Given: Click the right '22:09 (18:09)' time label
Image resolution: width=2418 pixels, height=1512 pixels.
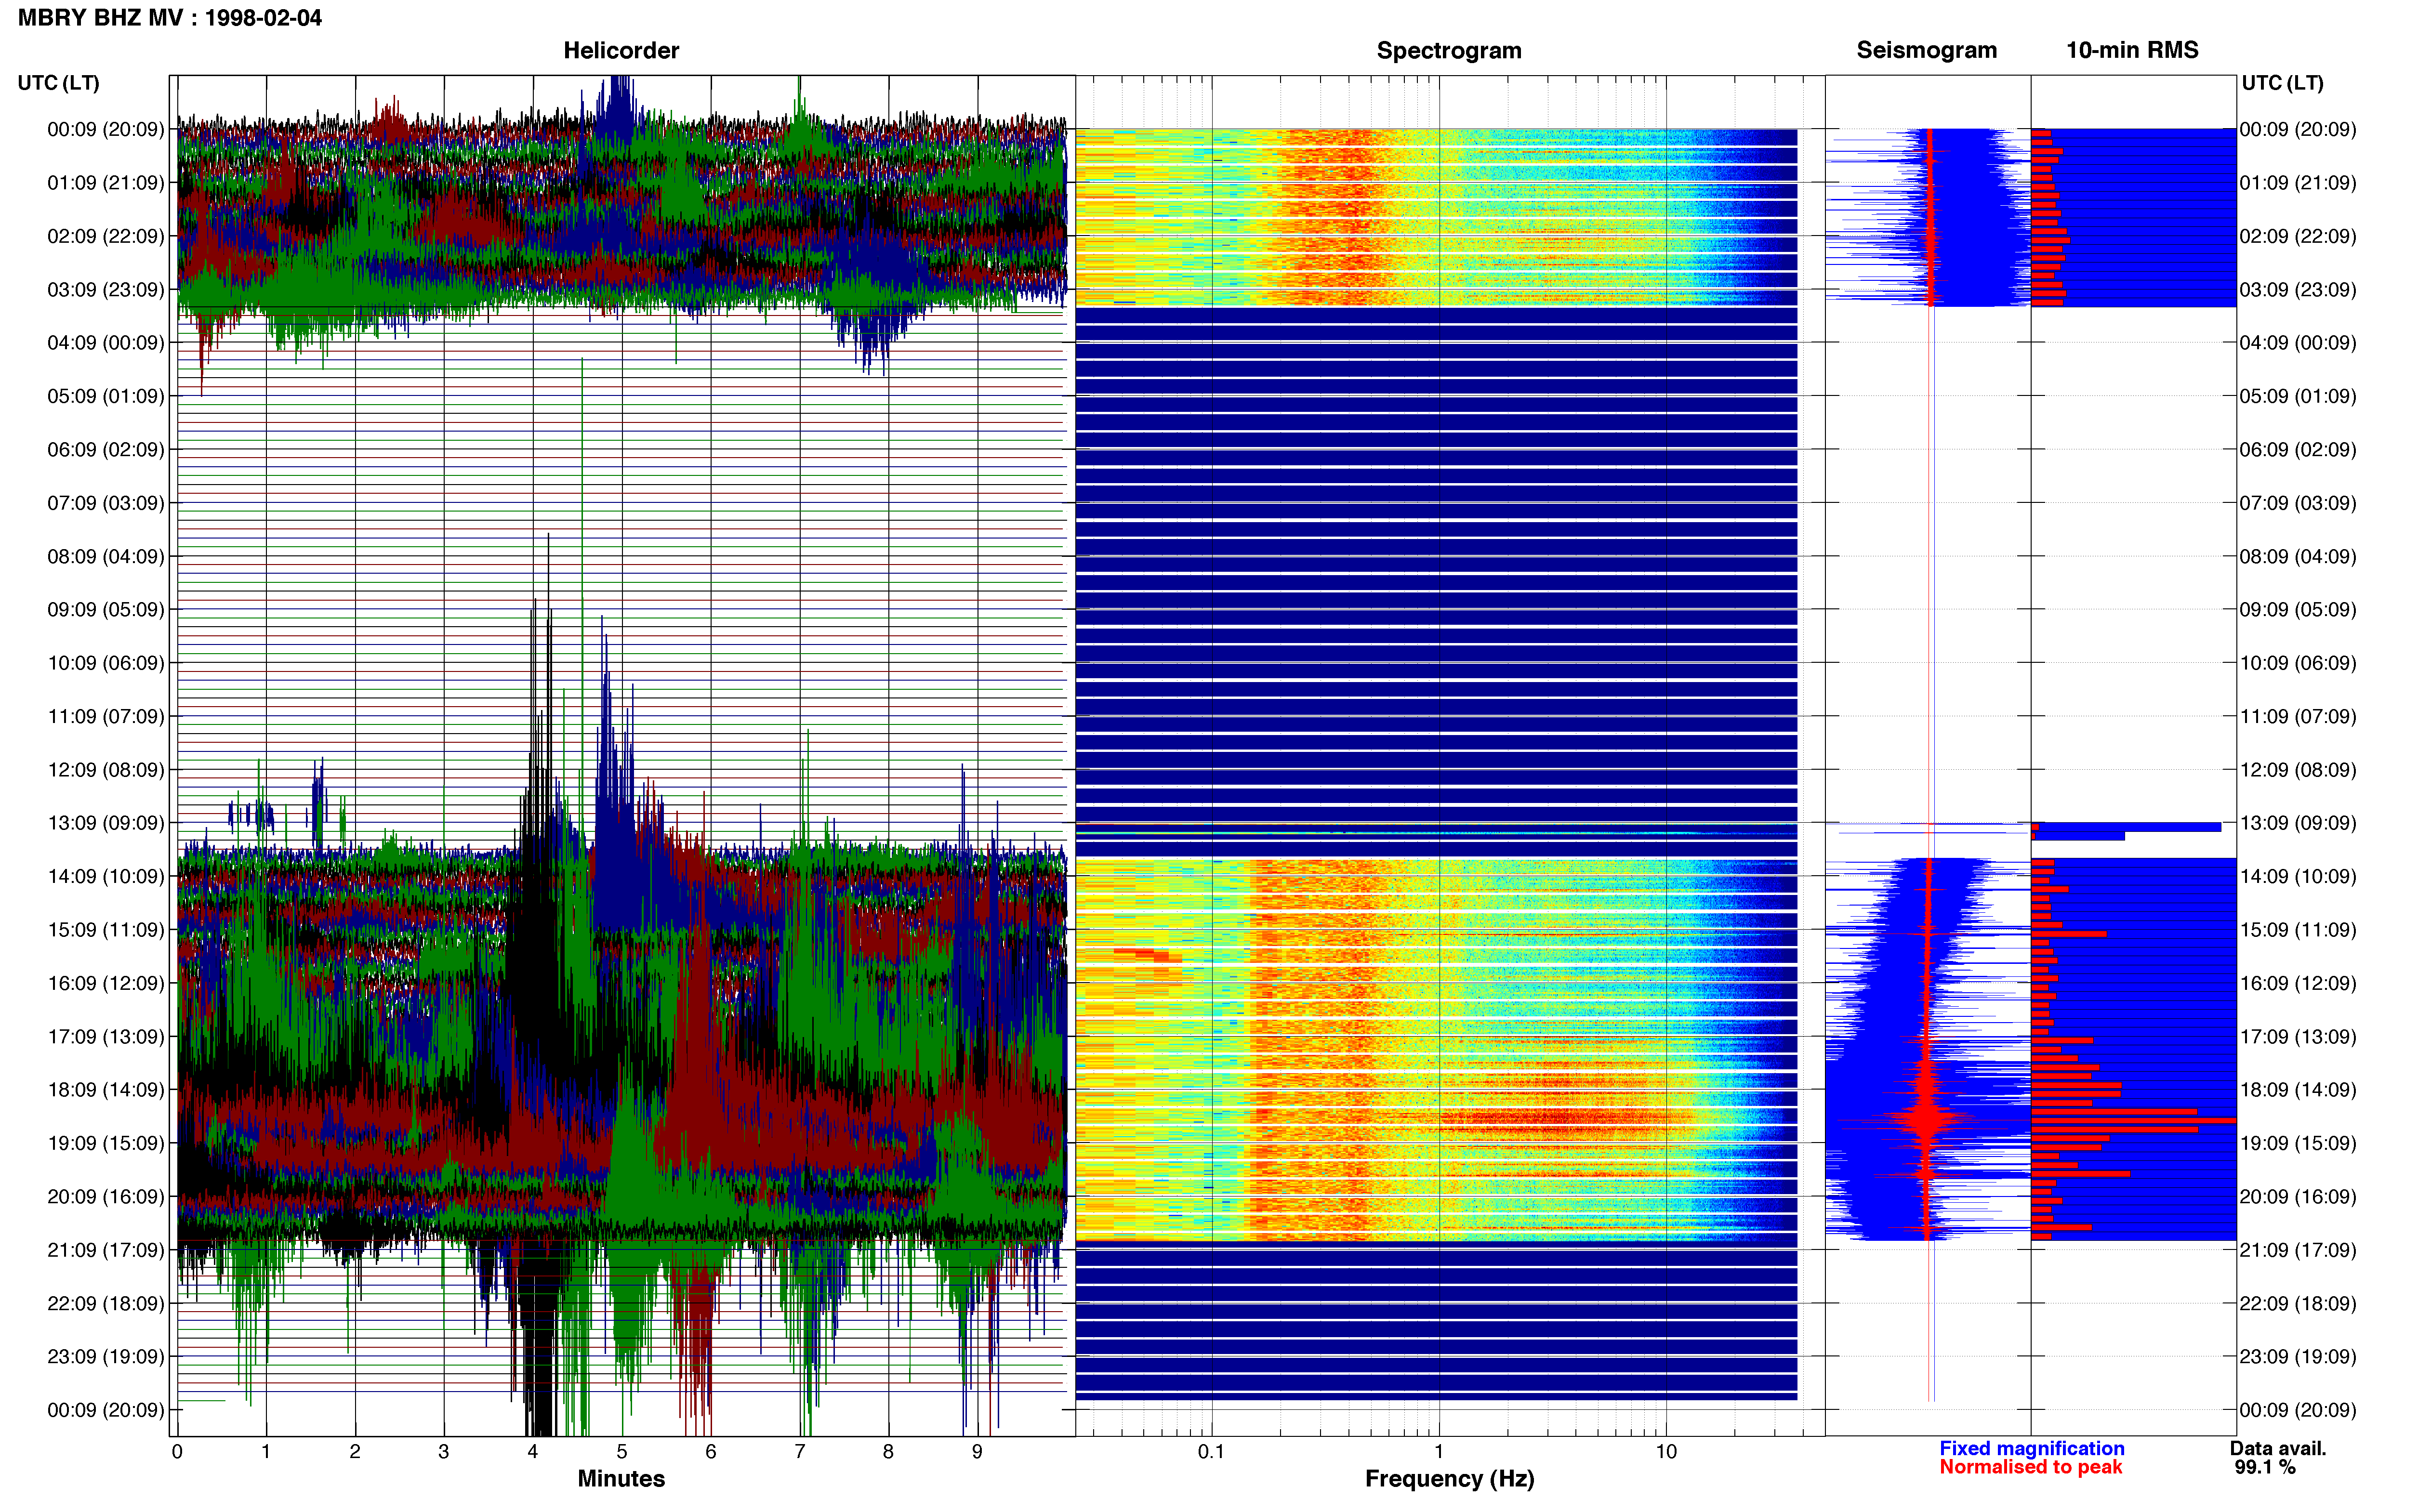Looking at the screenshot, I should [2298, 1304].
